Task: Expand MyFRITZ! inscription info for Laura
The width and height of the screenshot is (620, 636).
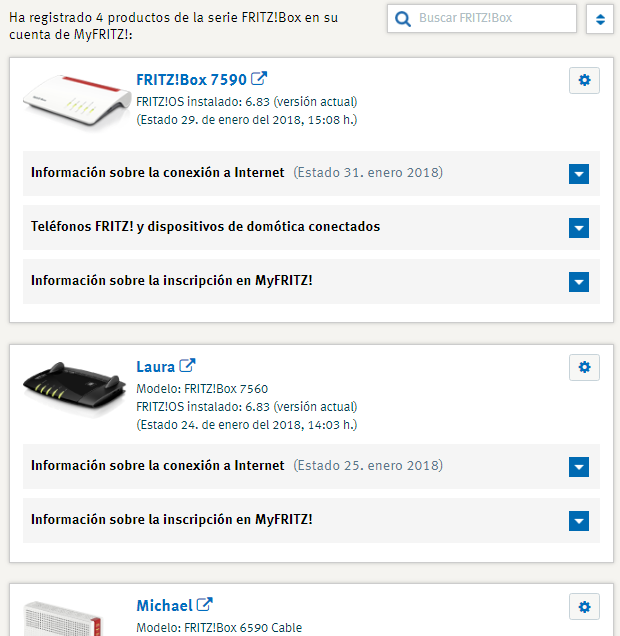Action: point(579,521)
